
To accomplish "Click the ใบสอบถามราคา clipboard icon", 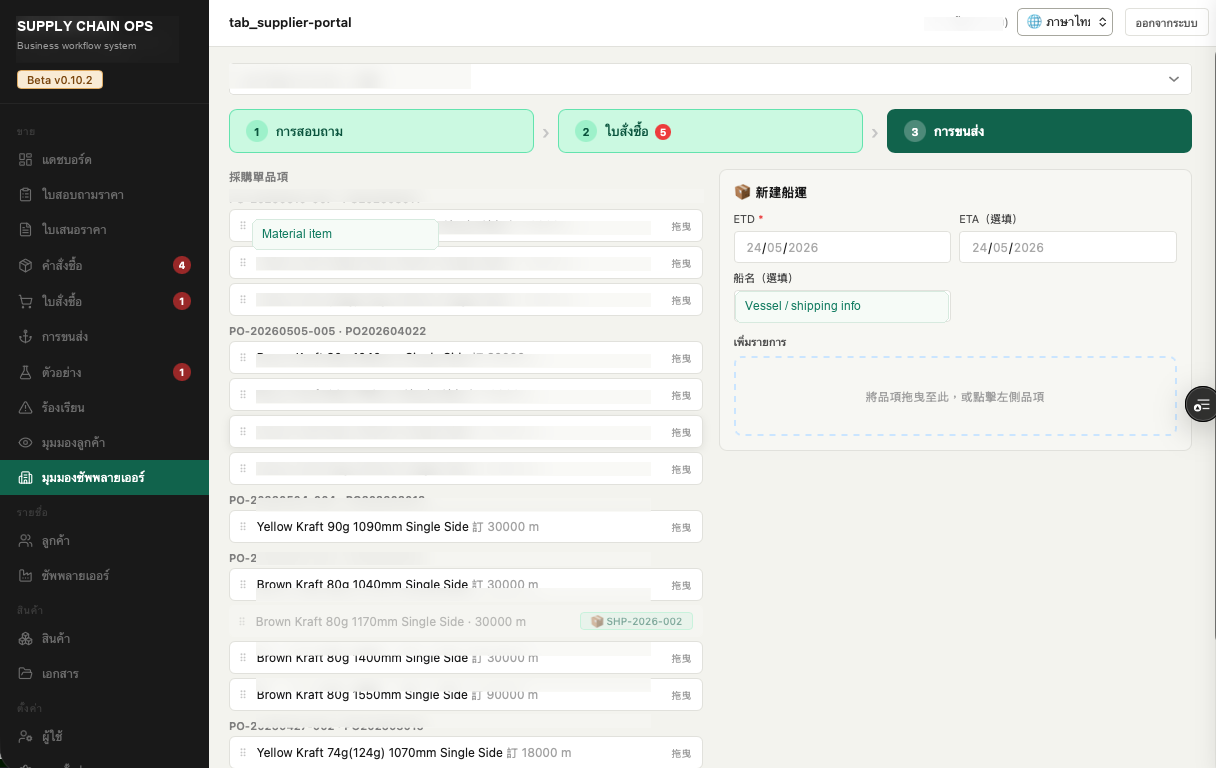I will (x=26, y=194).
